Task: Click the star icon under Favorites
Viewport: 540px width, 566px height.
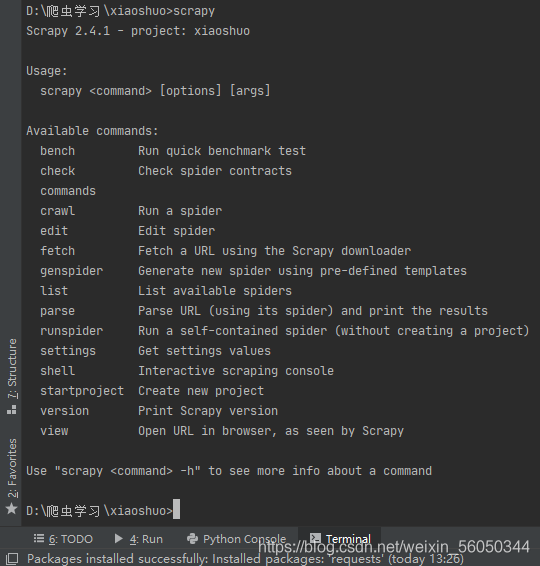Action: click(x=12, y=509)
